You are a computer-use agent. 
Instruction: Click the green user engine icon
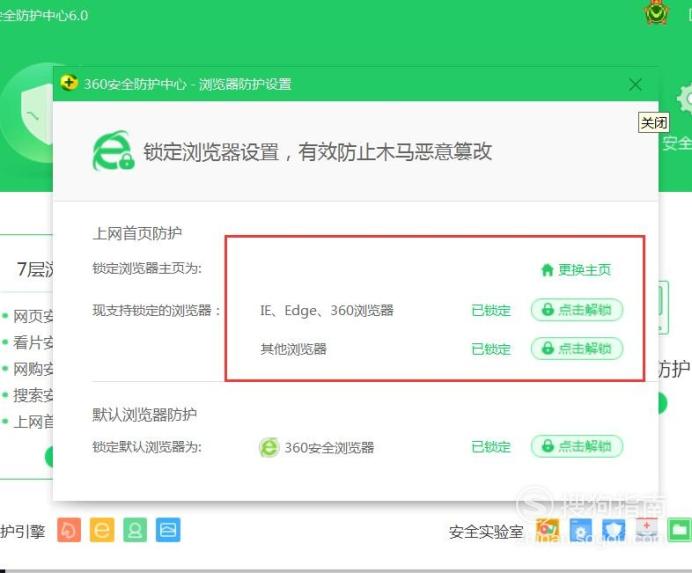(x=135, y=530)
